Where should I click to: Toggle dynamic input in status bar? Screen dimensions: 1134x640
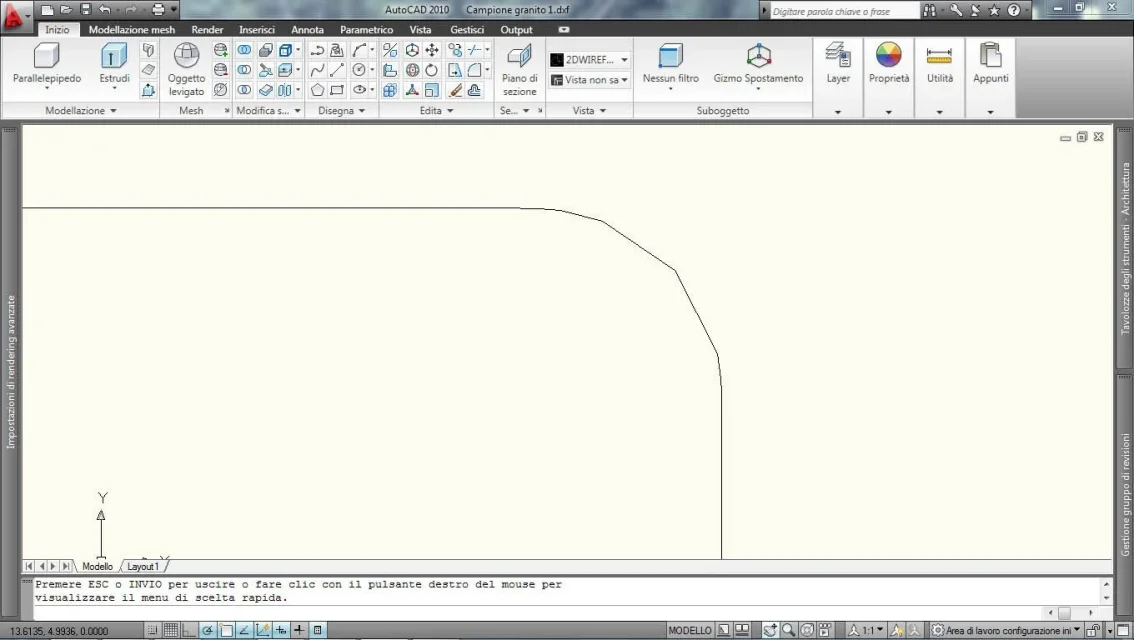coord(281,631)
